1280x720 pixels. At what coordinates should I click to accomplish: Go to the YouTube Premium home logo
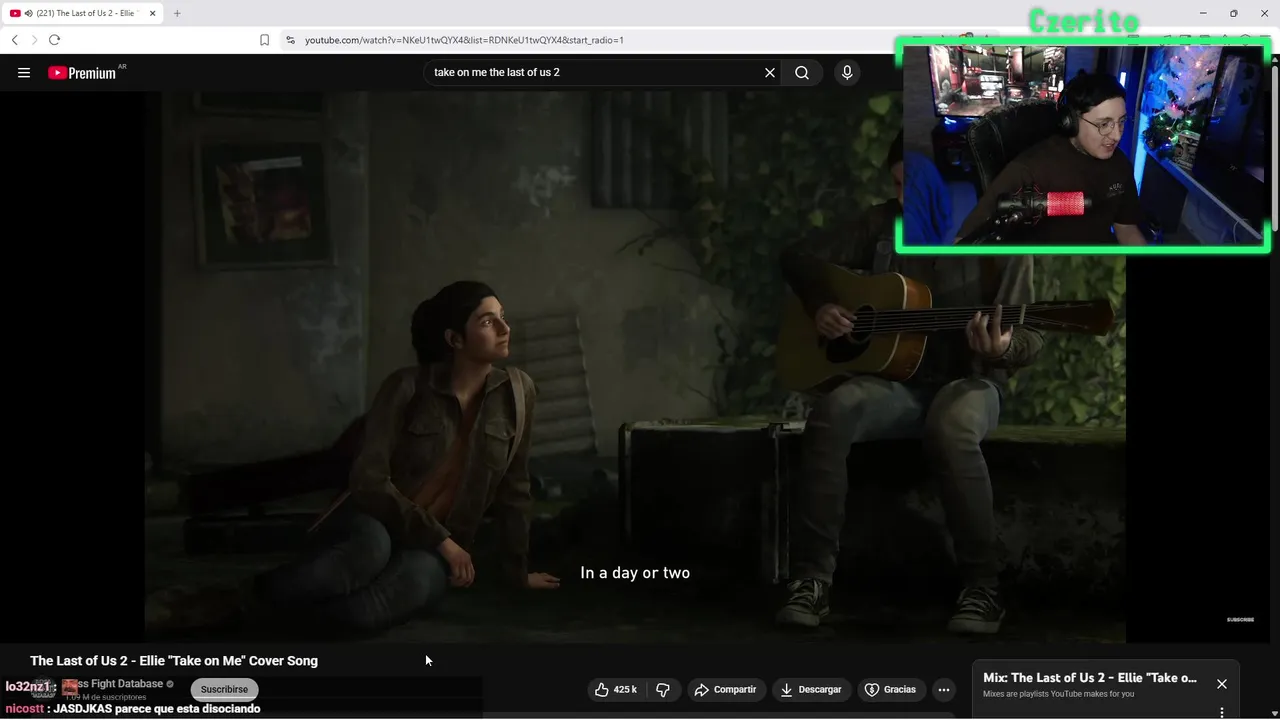(82, 73)
